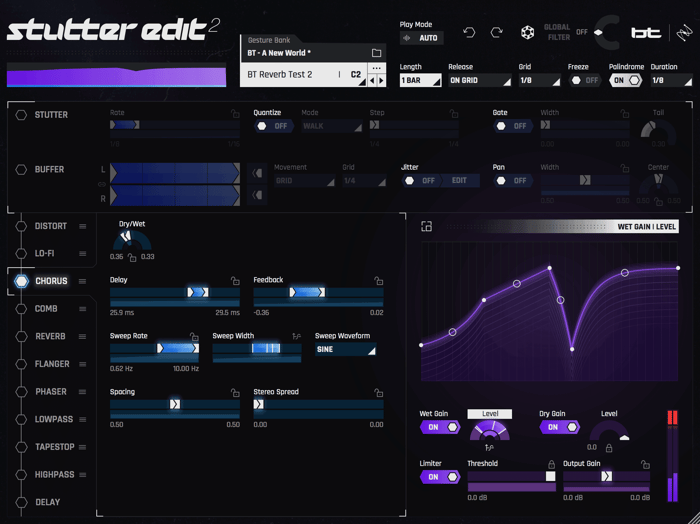This screenshot has width=700, height=524.
Task: Open the Duration 1/8 dropdown
Action: [x=671, y=80]
